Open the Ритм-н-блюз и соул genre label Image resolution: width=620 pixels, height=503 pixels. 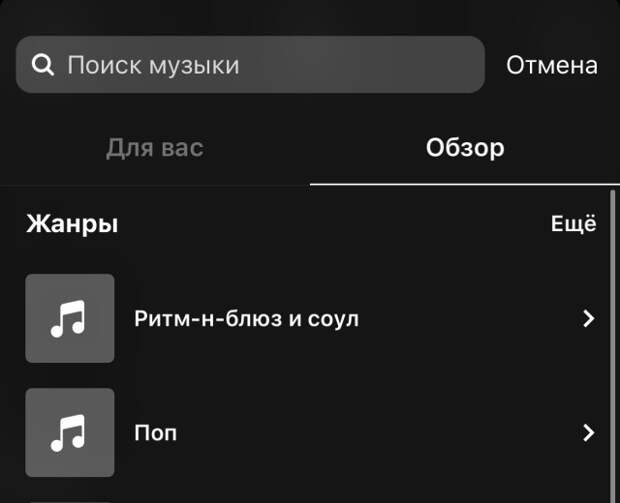(246, 319)
